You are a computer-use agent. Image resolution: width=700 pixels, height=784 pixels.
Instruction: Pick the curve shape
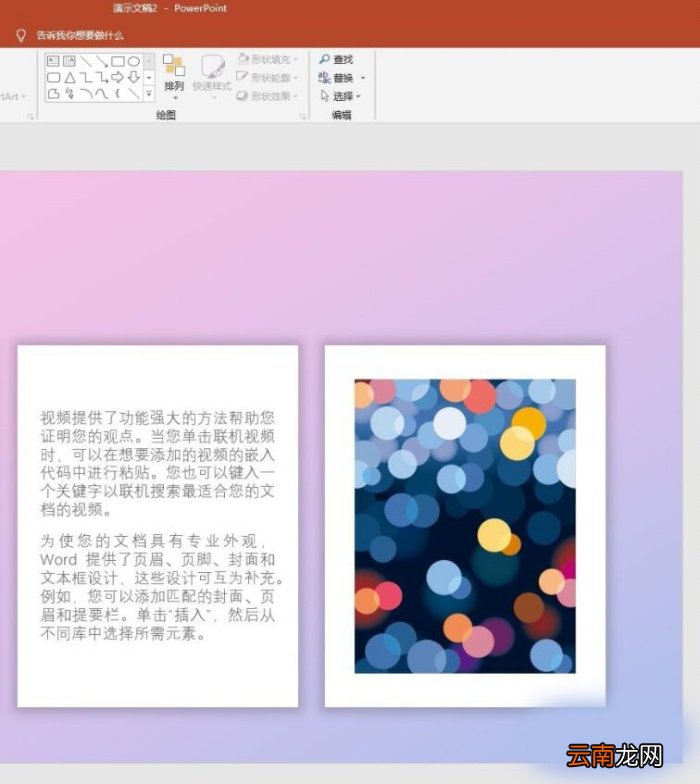102,94
